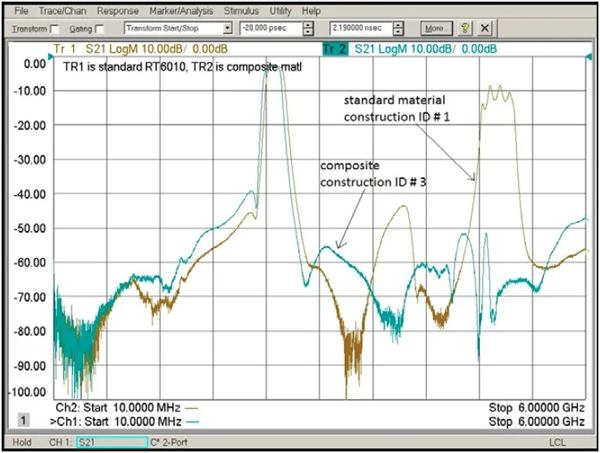Open the Trace/Chan menu
The height and width of the screenshot is (453, 600).
(x=62, y=11)
